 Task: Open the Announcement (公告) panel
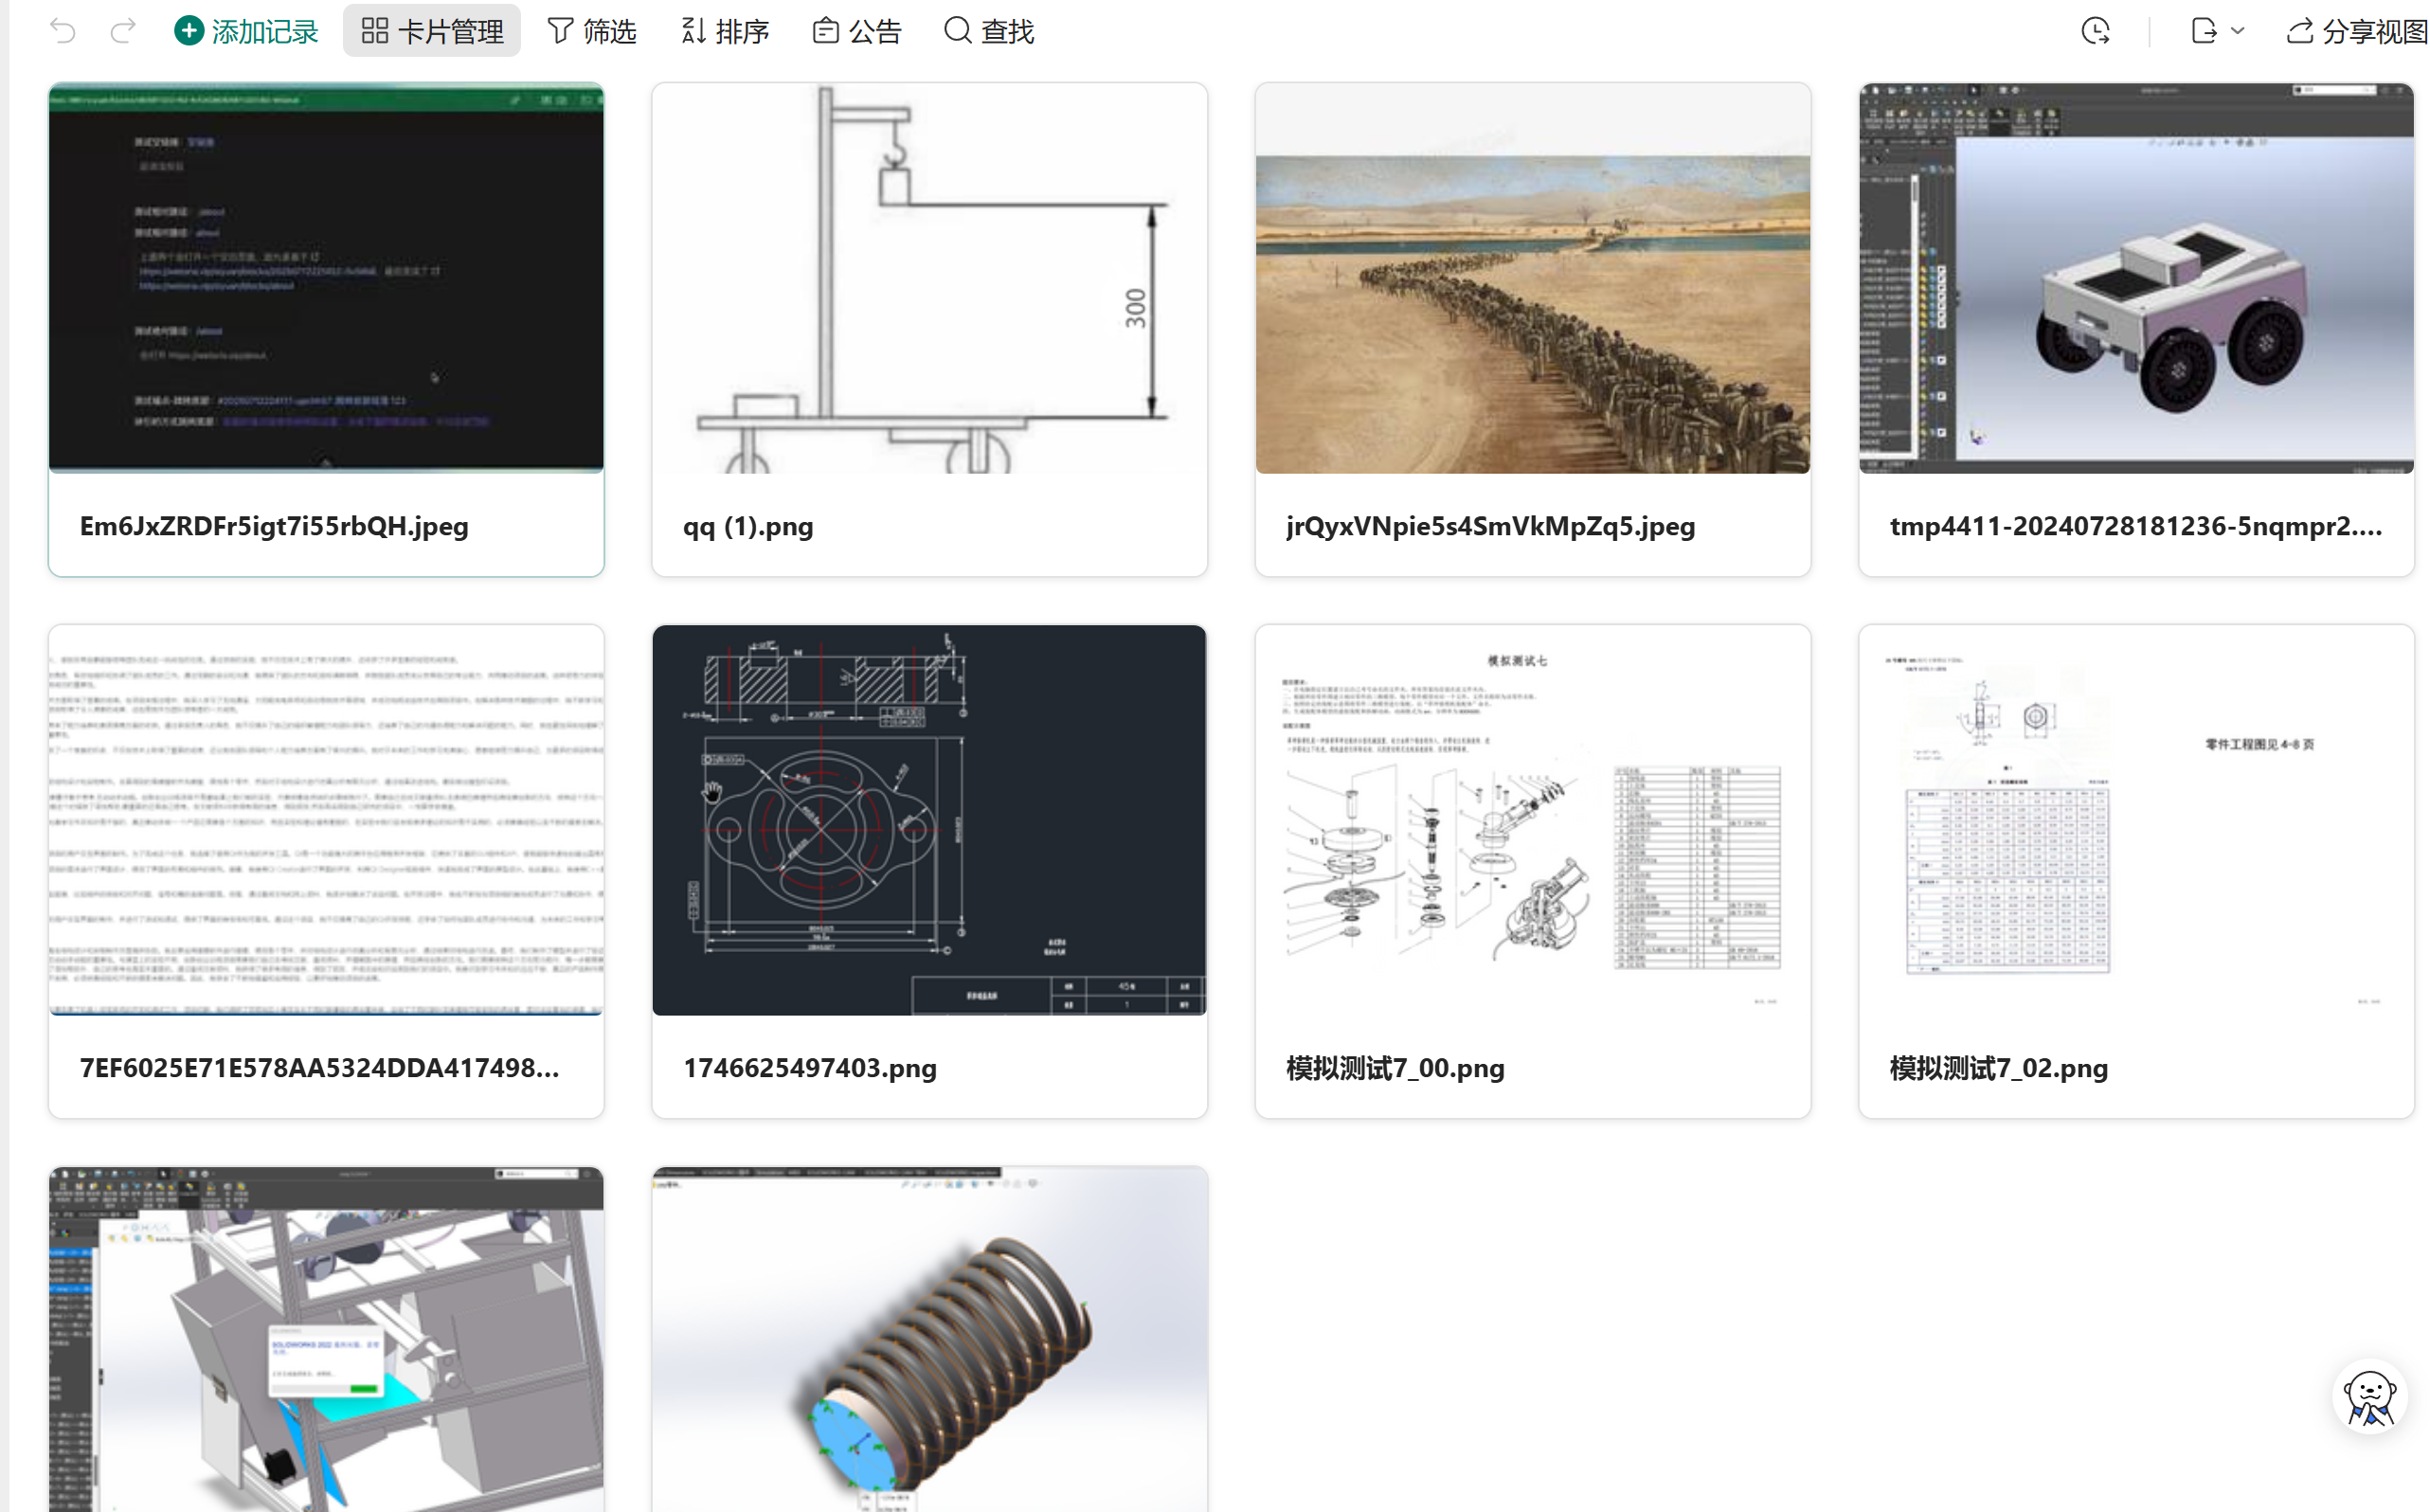tap(857, 31)
